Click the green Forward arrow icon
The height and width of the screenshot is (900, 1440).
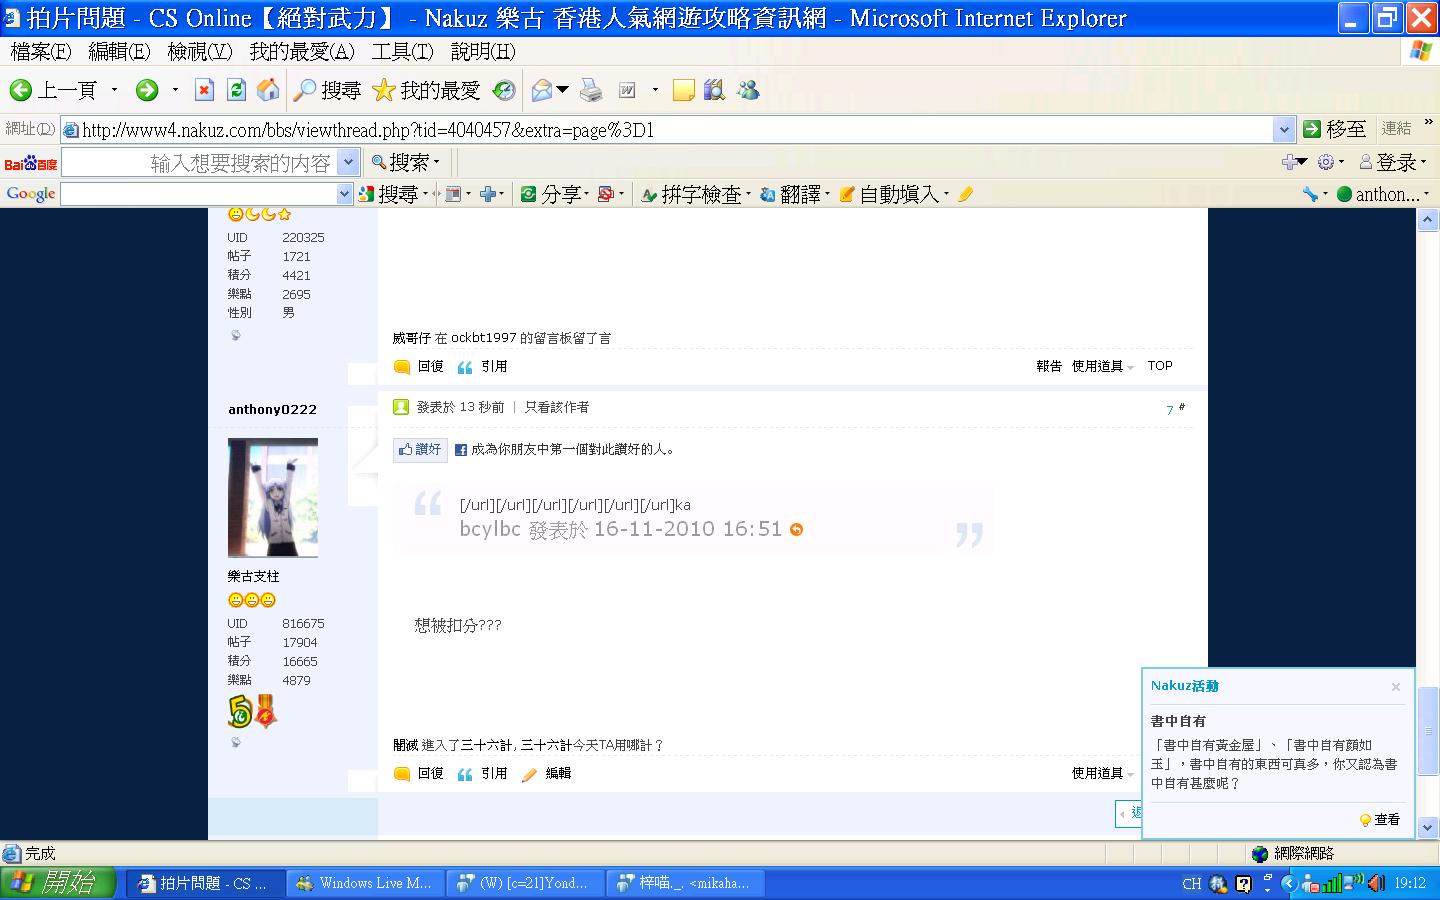147,91
